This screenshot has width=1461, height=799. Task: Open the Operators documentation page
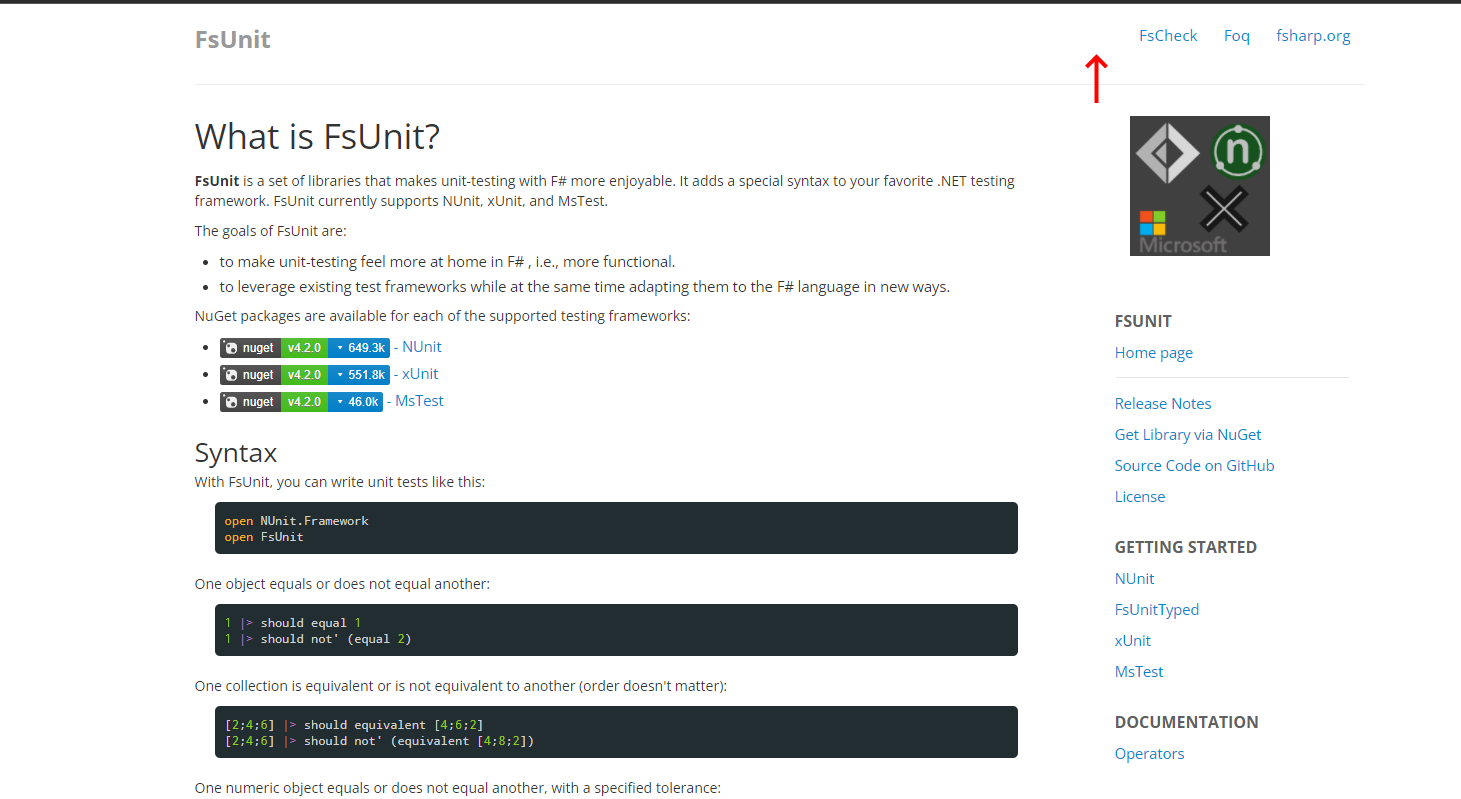[1149, 753]
